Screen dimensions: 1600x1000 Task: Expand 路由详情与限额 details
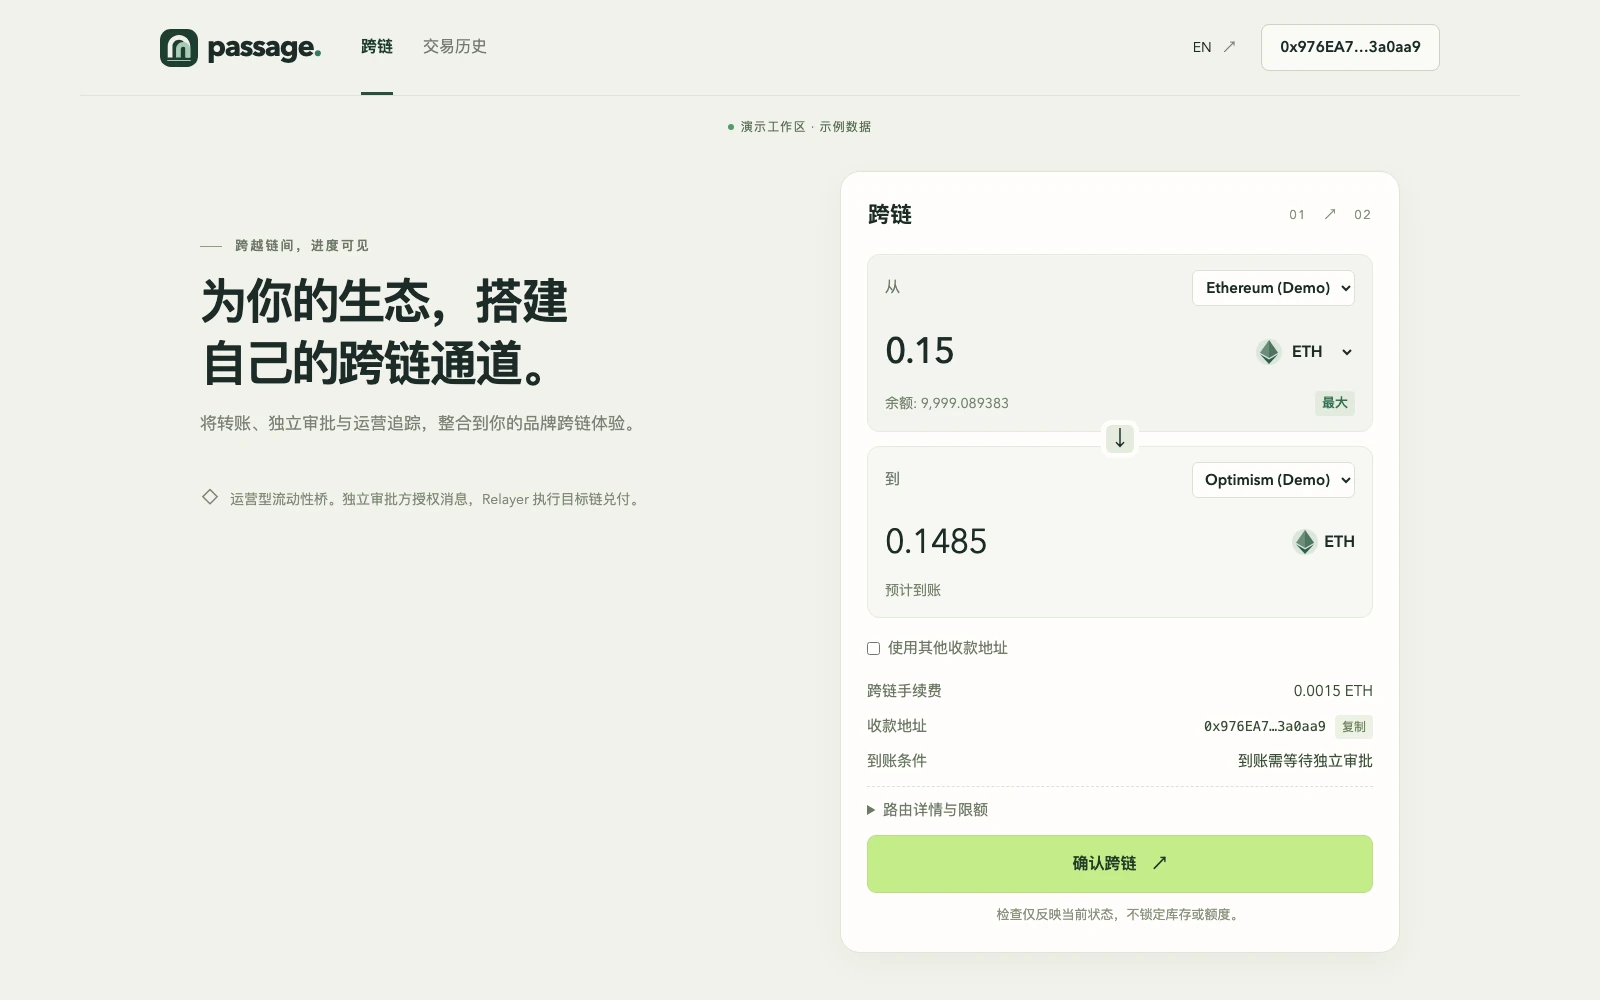coord(927,810)
